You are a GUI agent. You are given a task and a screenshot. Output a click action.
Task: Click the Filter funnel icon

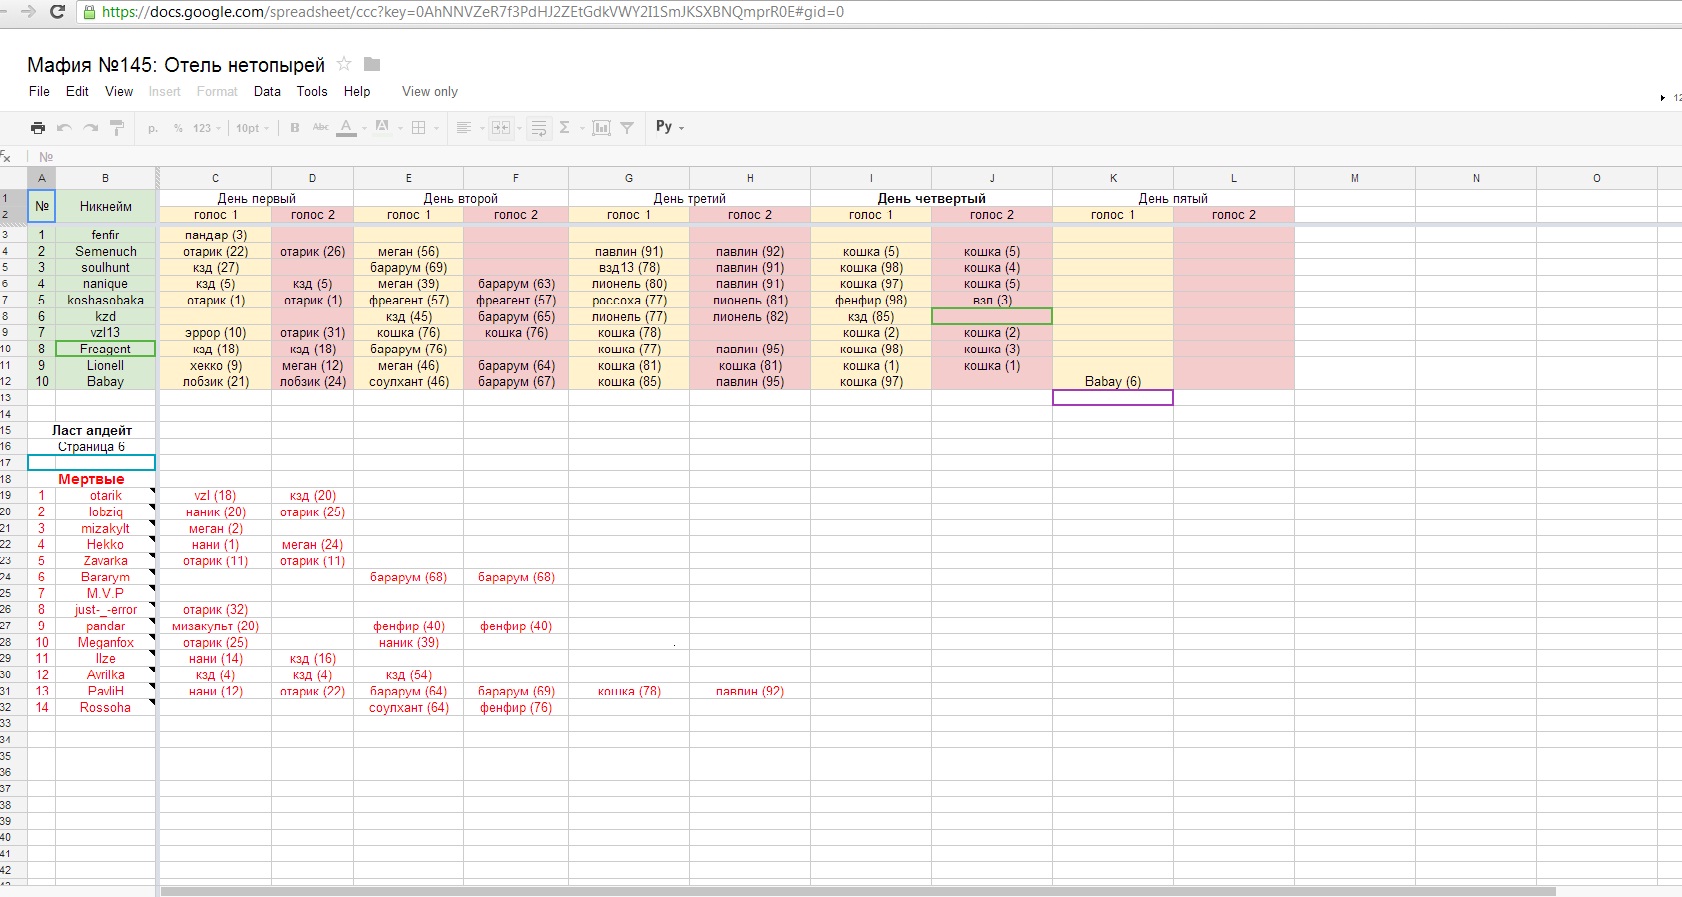pos(627,128)
